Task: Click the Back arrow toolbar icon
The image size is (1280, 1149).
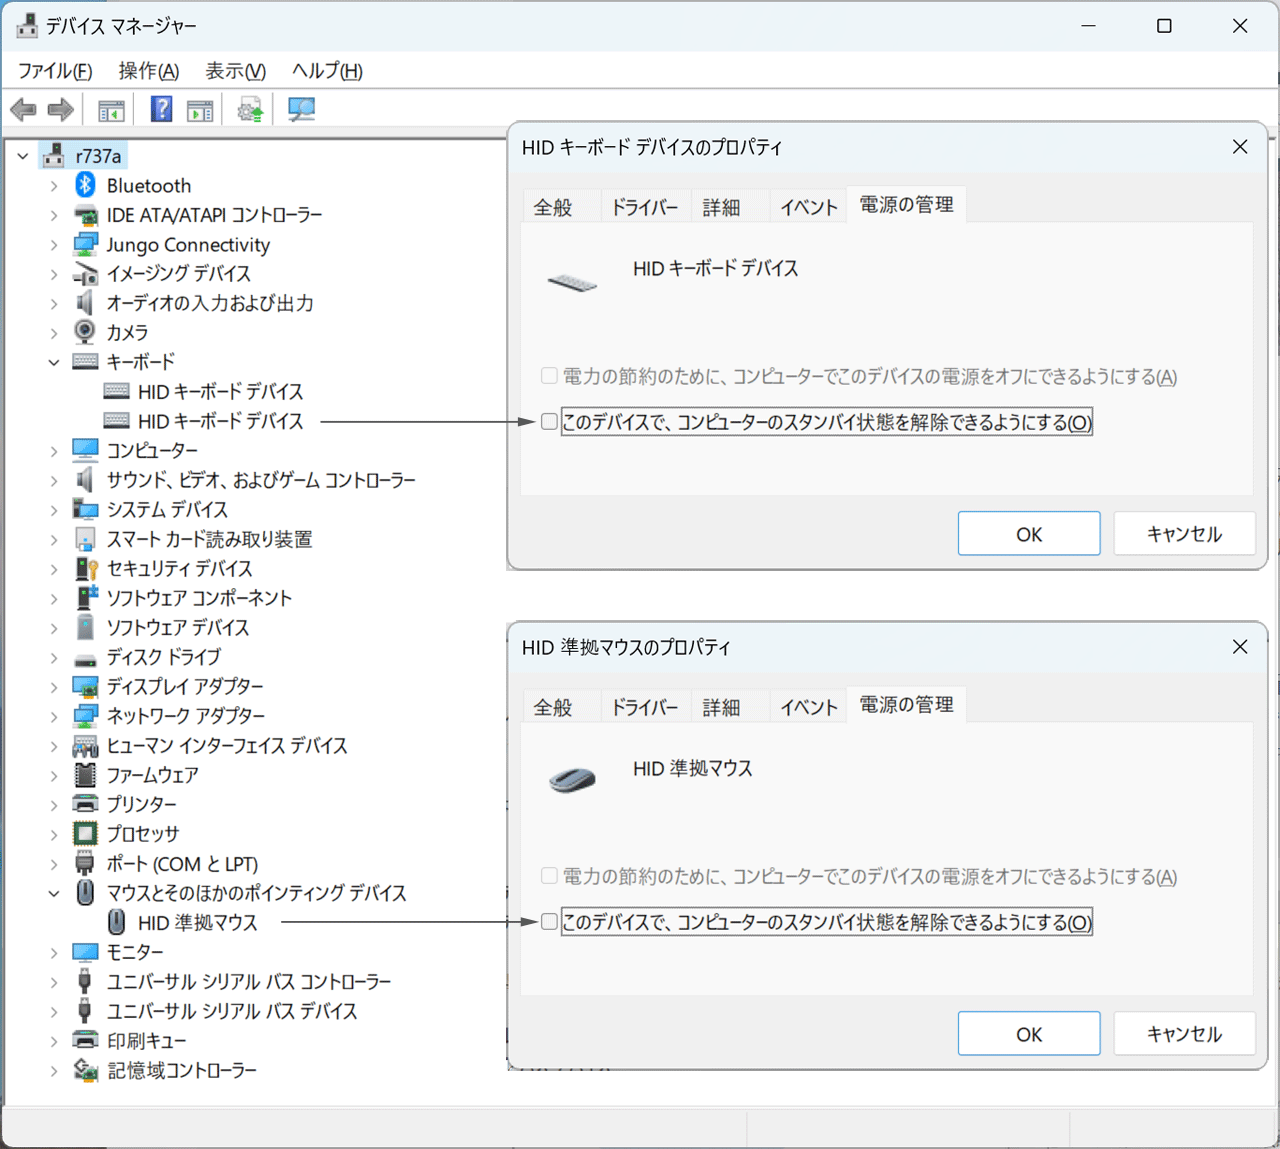Action: [x=23, y=110]
